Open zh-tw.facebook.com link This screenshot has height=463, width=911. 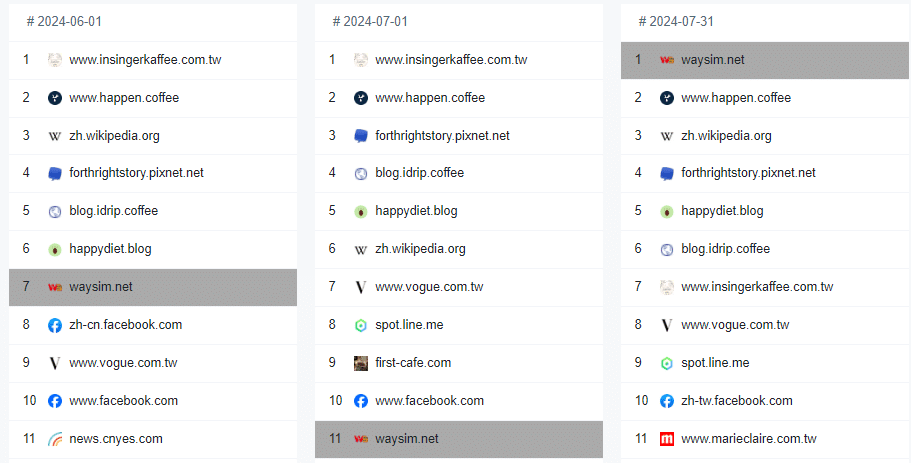coord(736,401)
